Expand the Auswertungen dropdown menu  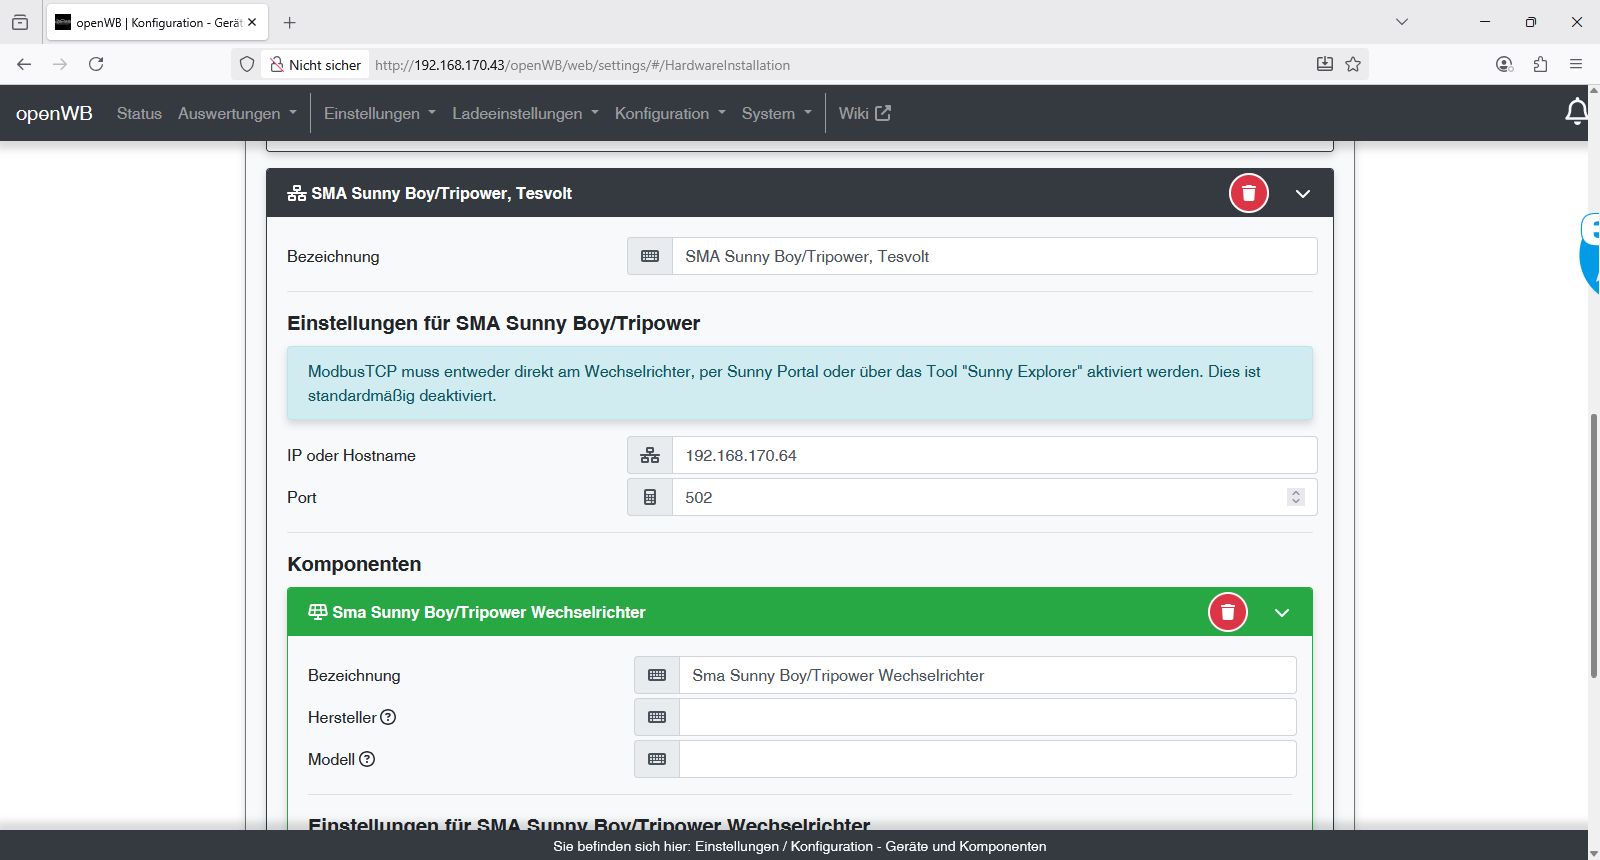pyautogui.click(x=237, y=113)
